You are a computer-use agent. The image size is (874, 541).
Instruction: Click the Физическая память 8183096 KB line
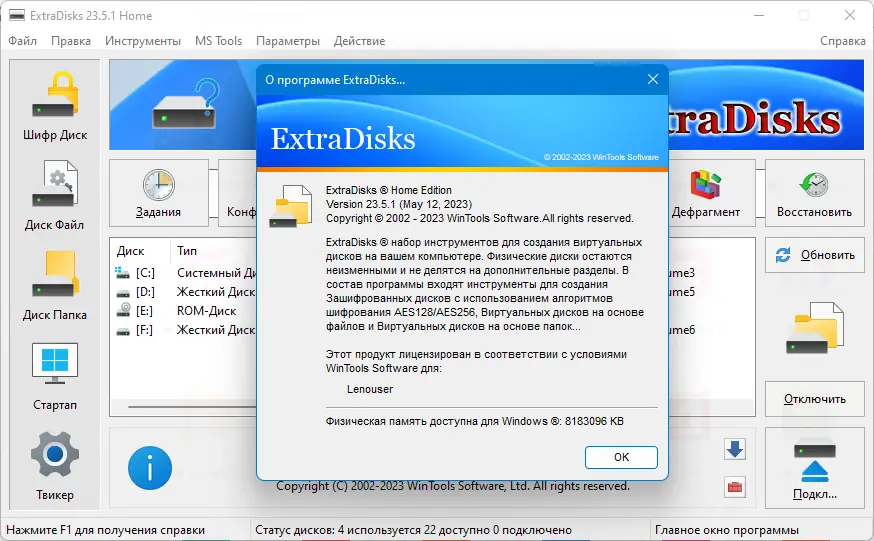[x=474, y=421]
